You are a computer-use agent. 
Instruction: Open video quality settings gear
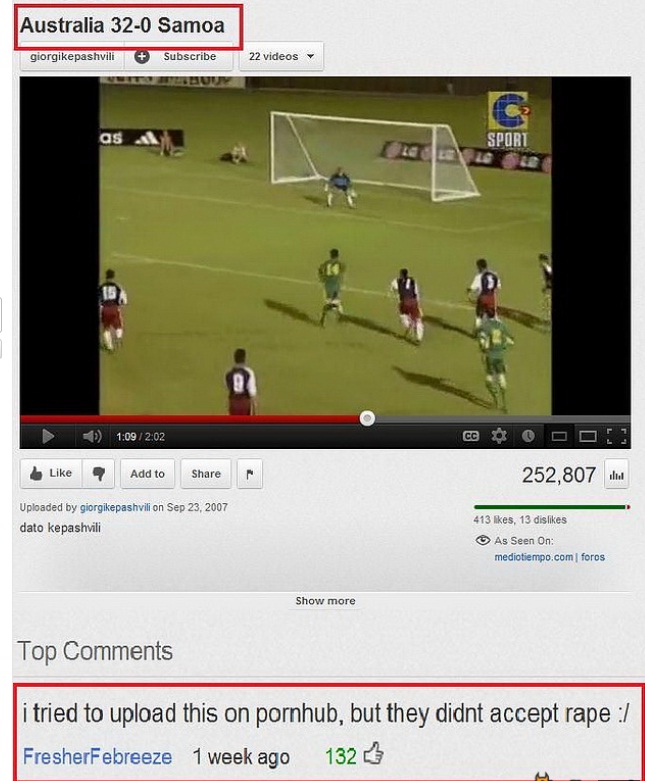(x=499, y=436)
